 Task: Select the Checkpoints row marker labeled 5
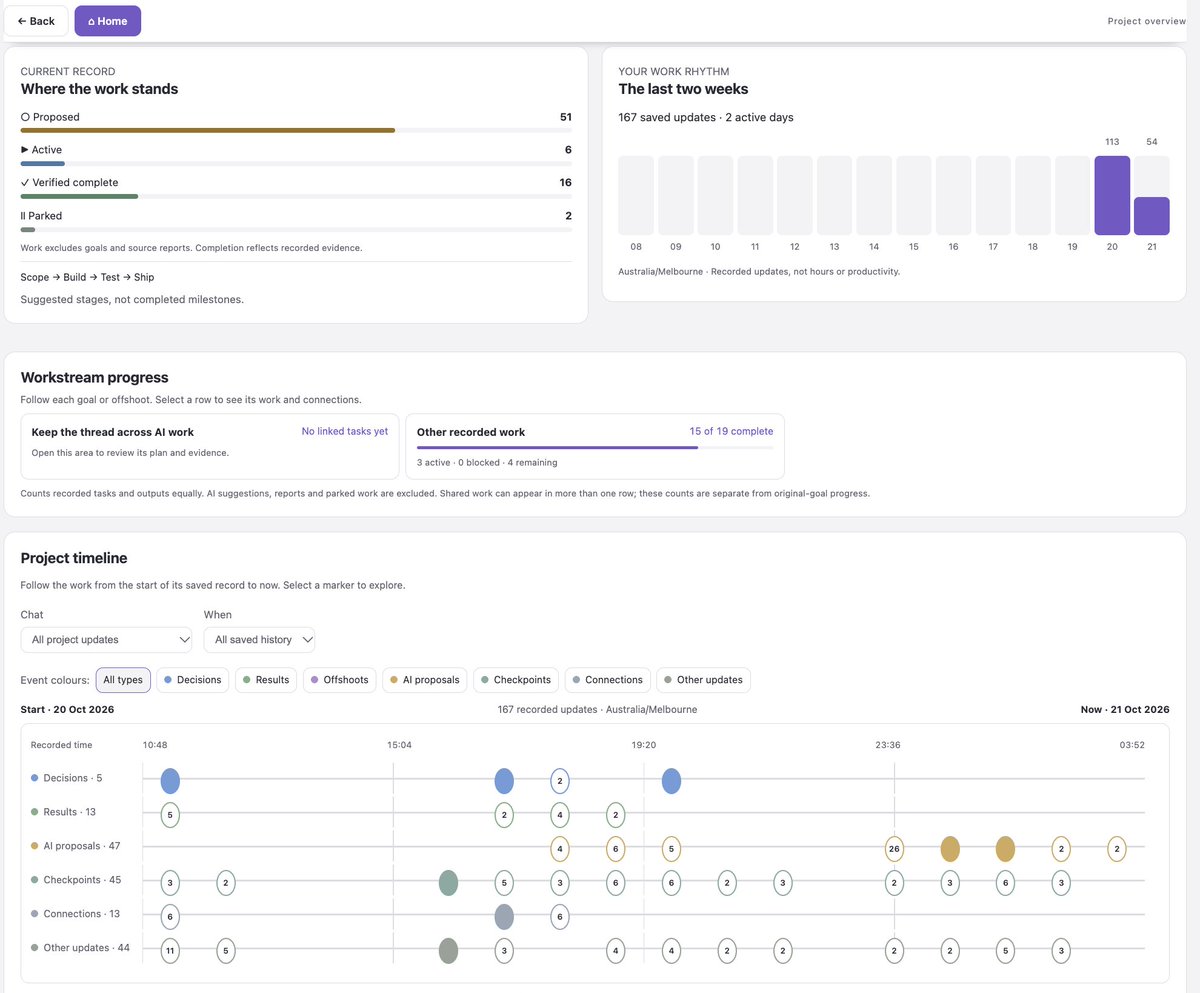point(504,883)
